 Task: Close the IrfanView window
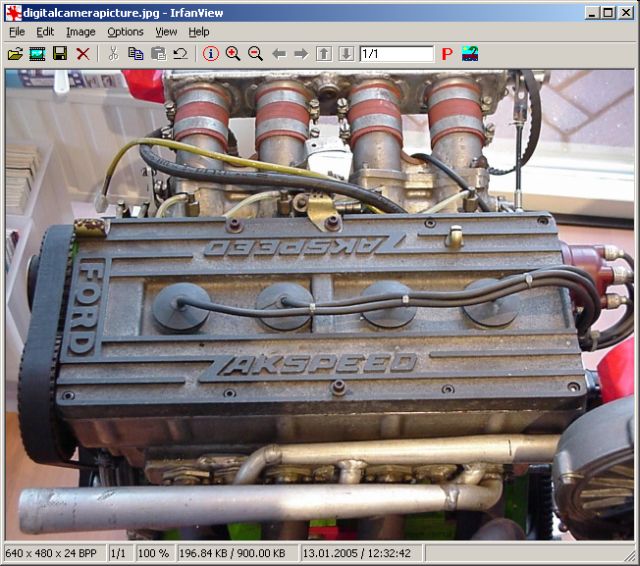point(626,13)
